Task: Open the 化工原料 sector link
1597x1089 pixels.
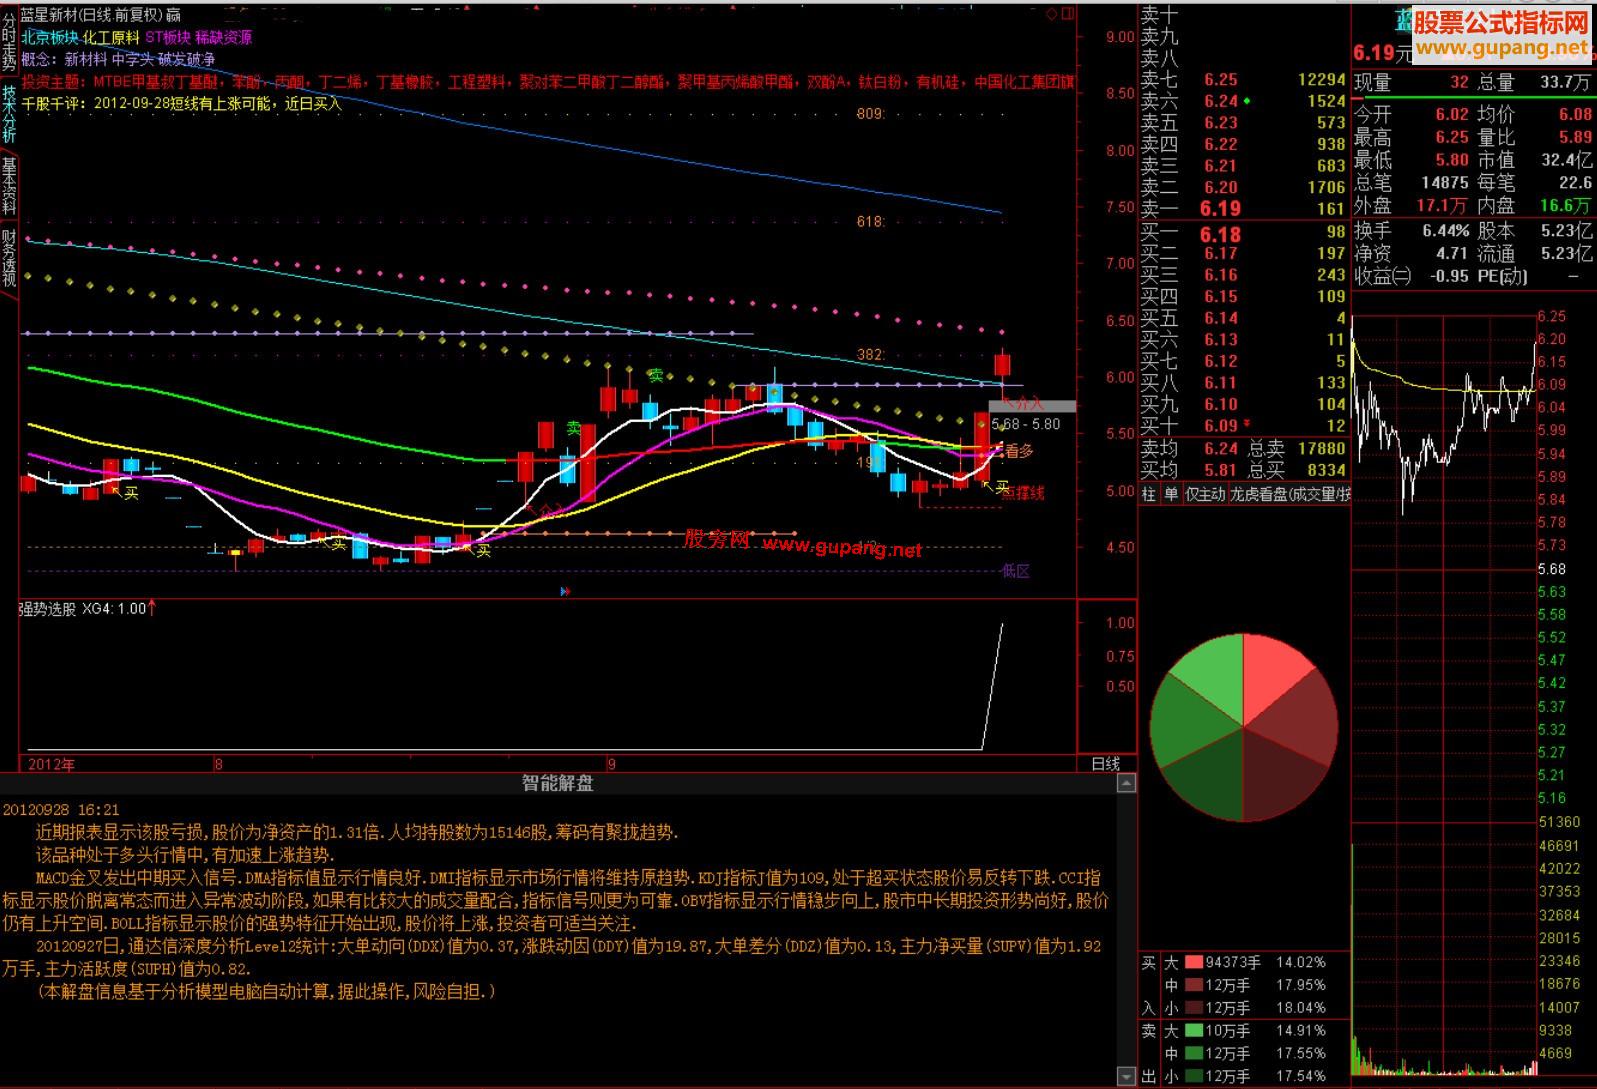Action: point(111,37)
